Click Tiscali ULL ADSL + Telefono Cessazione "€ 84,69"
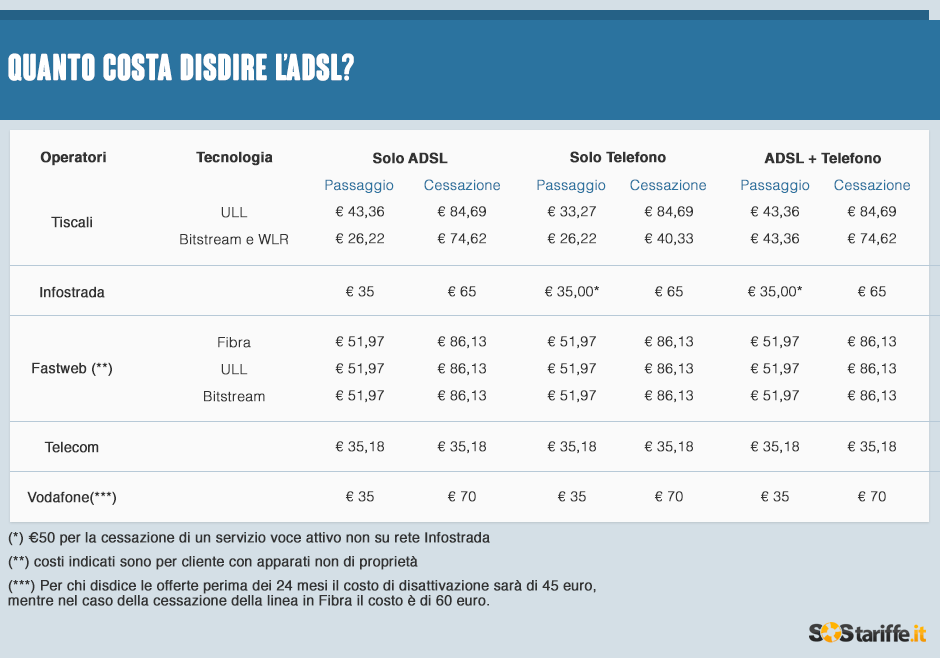The height and width of the screenshot is (658, 940). 872,212
